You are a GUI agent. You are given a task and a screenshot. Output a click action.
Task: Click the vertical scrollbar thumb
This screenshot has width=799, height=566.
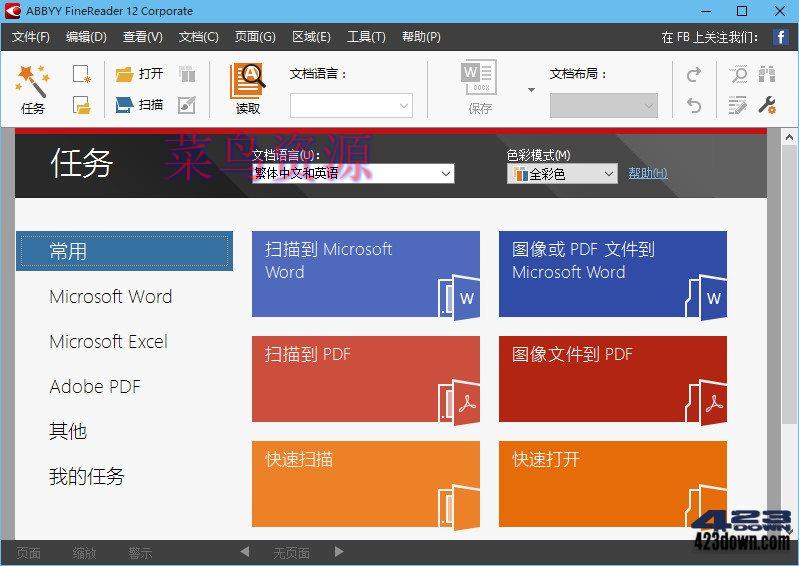click(789, 284)
